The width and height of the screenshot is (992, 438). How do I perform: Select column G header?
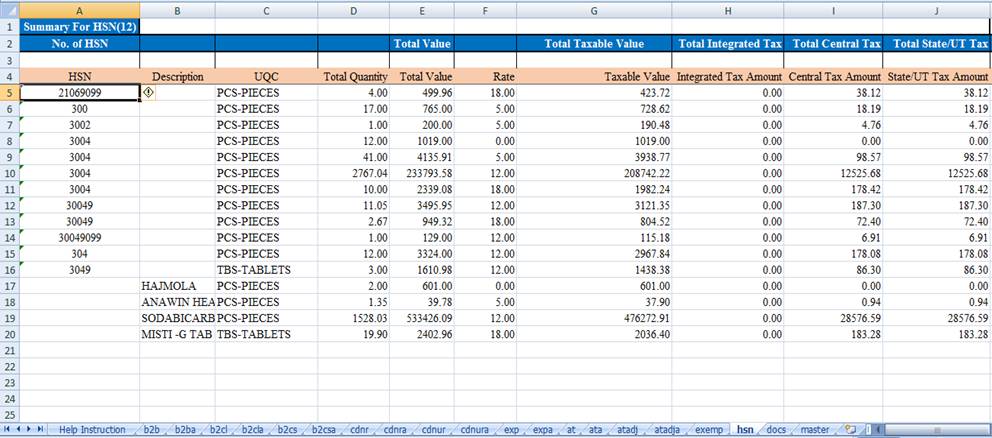(x=594, y=10)
